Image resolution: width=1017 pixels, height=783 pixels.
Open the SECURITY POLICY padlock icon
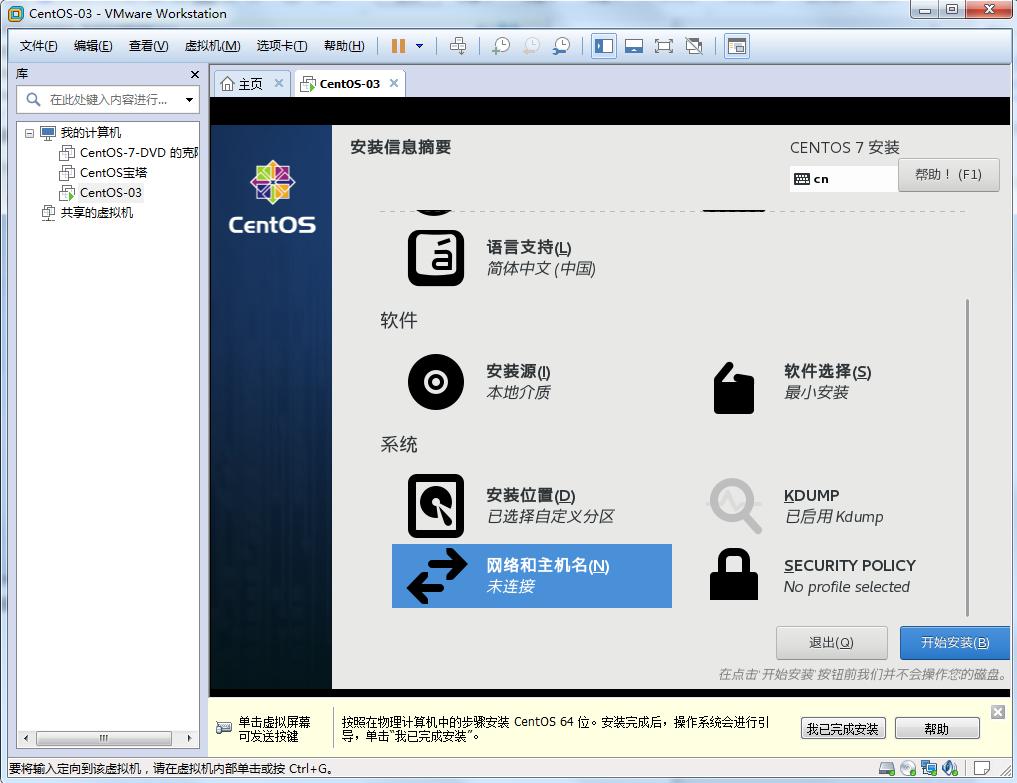pos(734,575)
